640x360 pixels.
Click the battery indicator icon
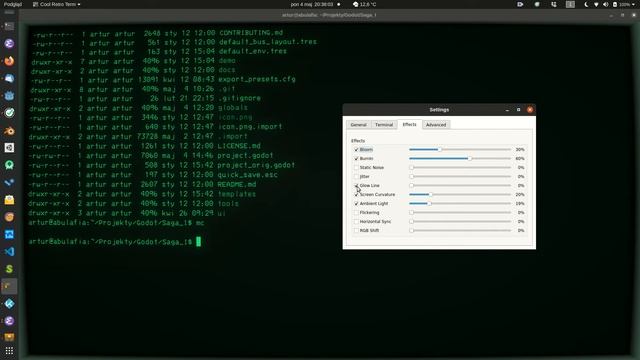(x=615, y=4)
